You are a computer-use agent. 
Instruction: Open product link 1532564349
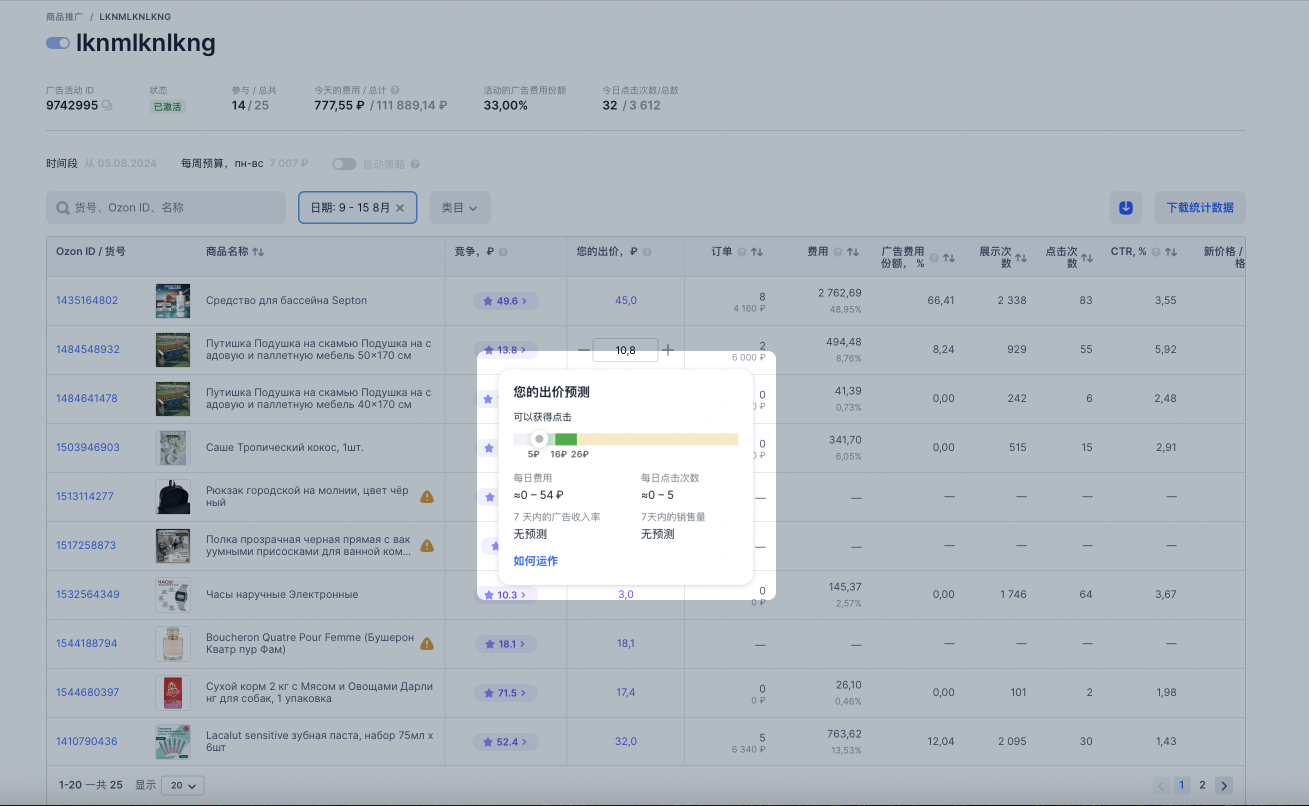[88, 594]
